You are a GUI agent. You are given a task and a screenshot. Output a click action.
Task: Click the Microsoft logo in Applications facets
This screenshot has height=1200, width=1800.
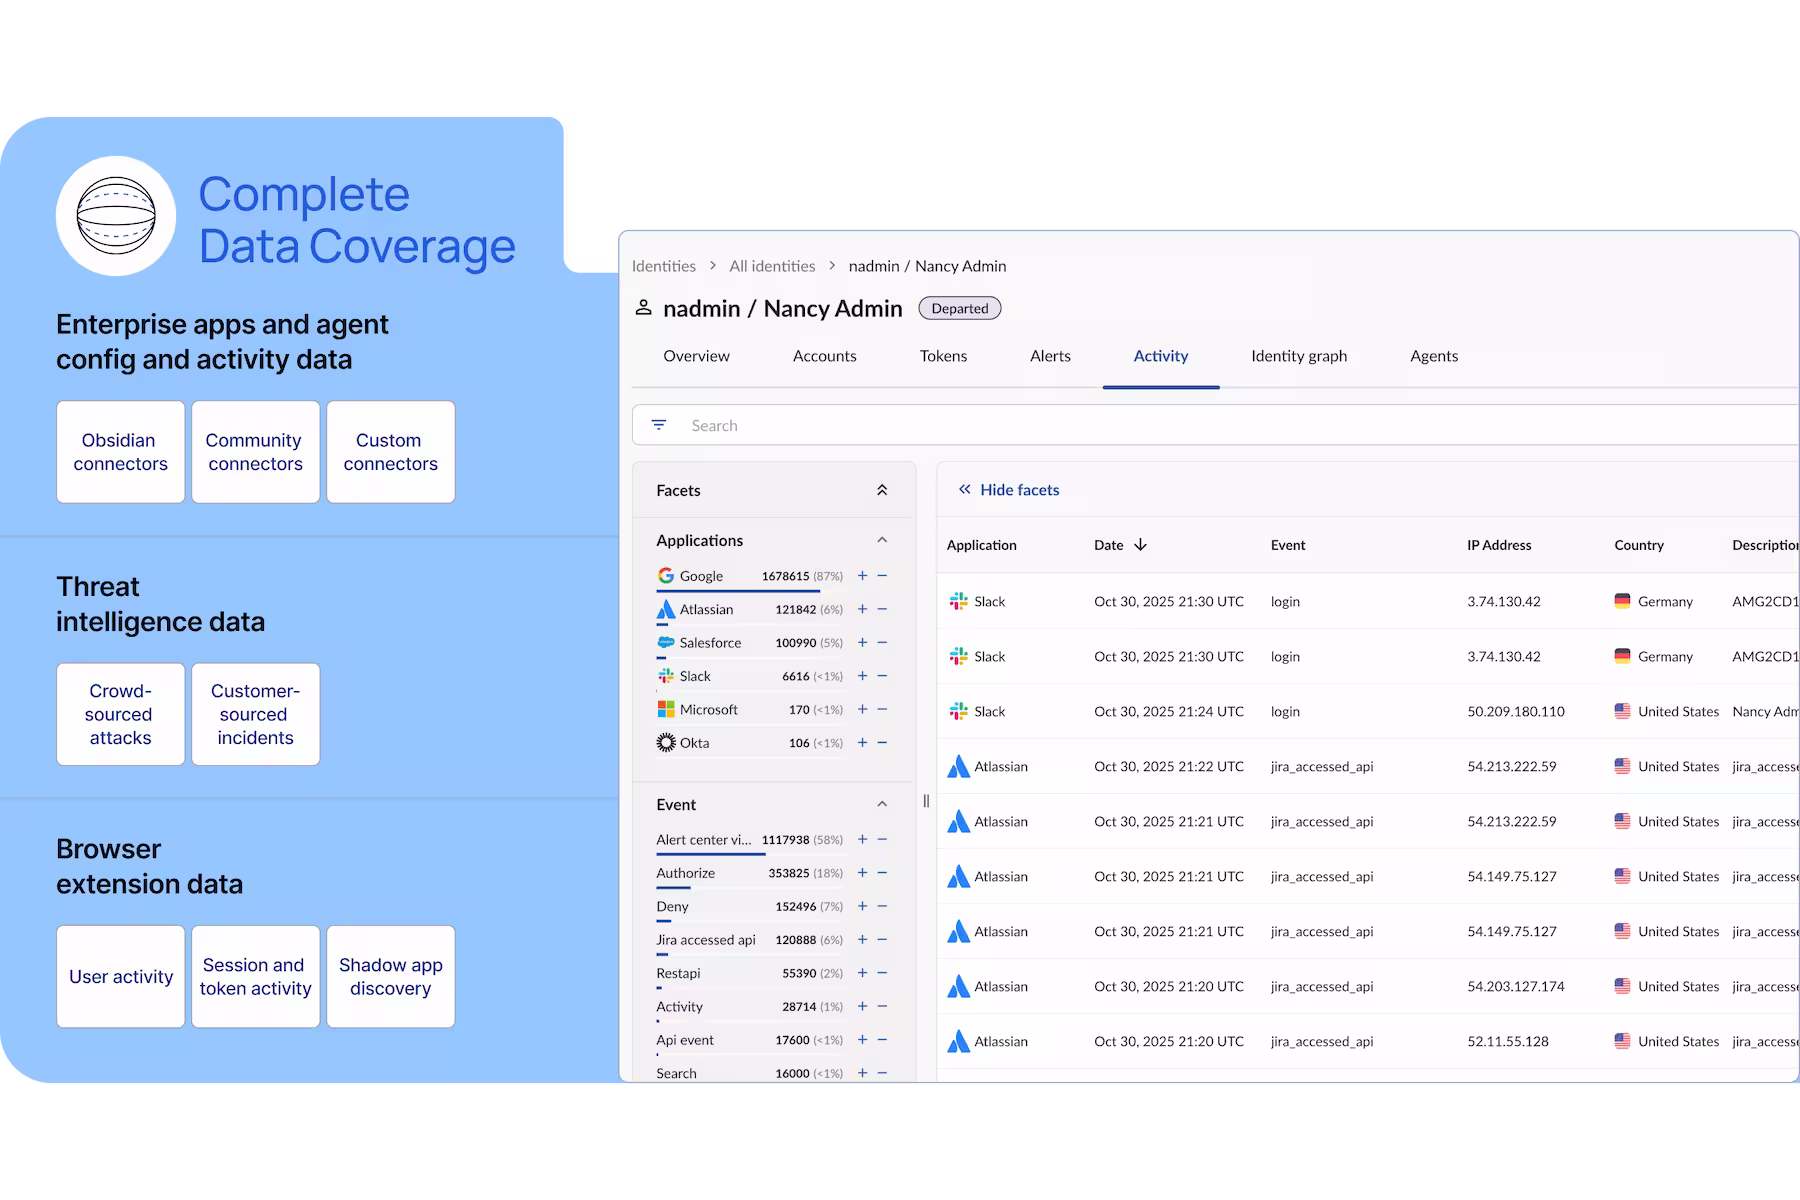[x=666, y=709]
